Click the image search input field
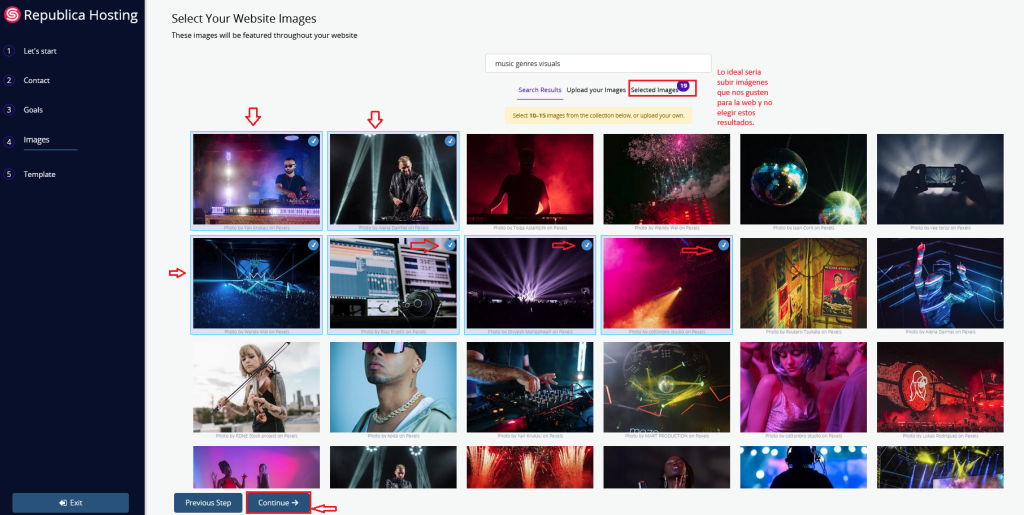 pos(598,63)
